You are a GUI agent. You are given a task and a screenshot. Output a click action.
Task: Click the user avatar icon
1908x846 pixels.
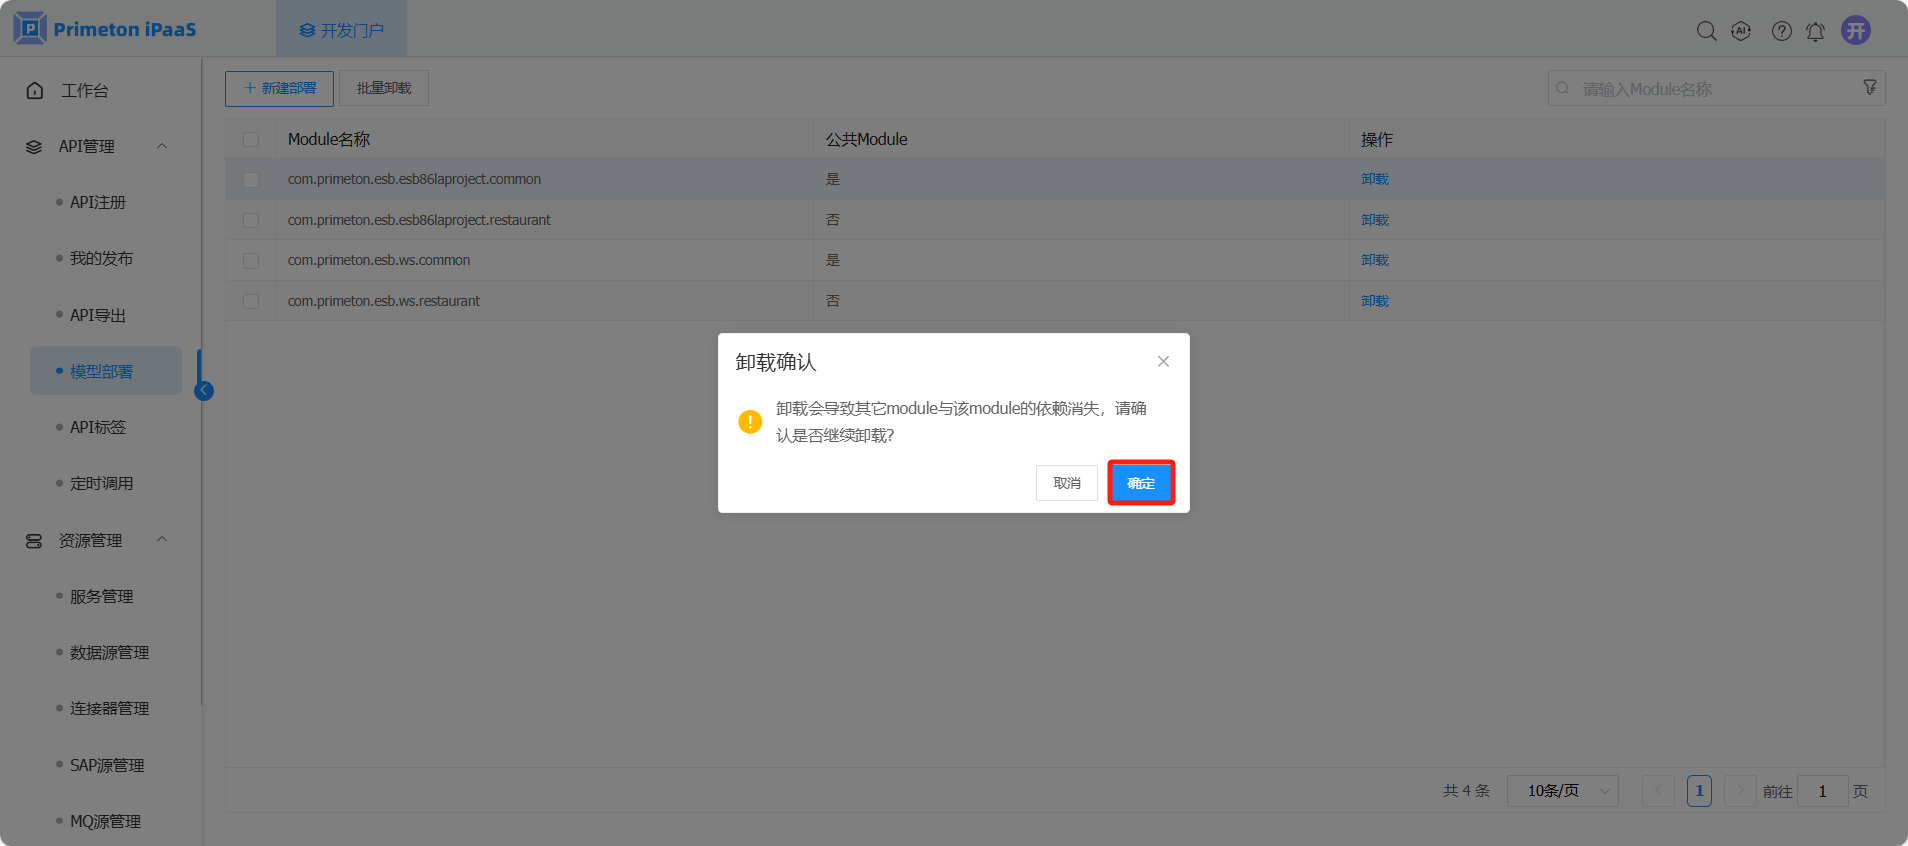pyautogui.click(x=1856, y=30)
